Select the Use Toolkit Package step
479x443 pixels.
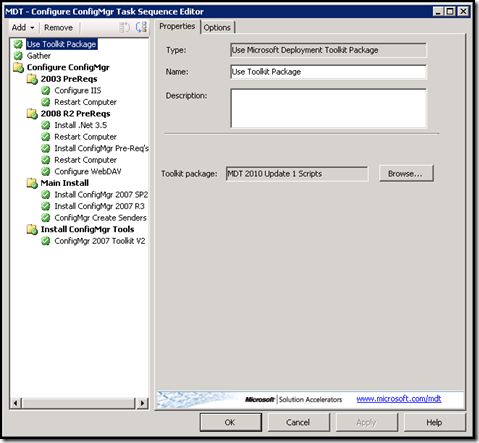pyautogui.click(x=62, y=44)
